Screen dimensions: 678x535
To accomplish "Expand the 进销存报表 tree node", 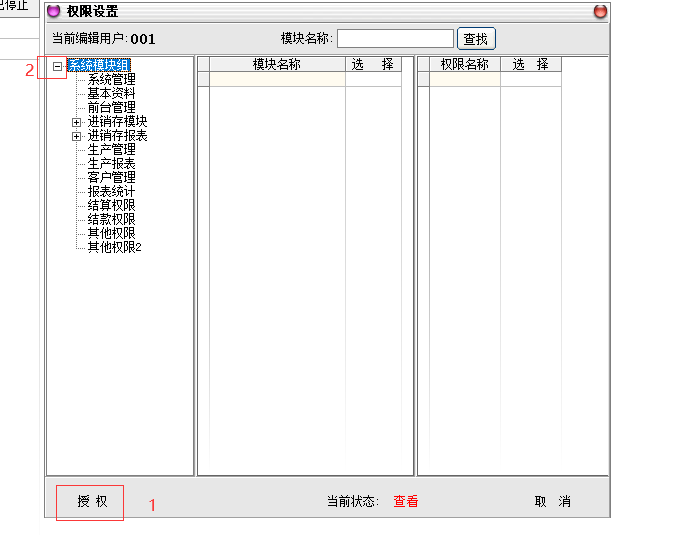I will point(76,136).
